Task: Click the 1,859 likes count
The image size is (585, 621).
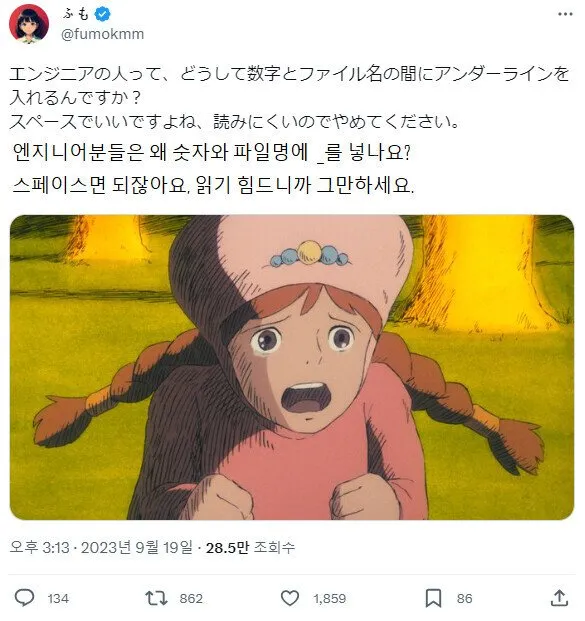Action: pyautogui.click(x=330, y=598)
